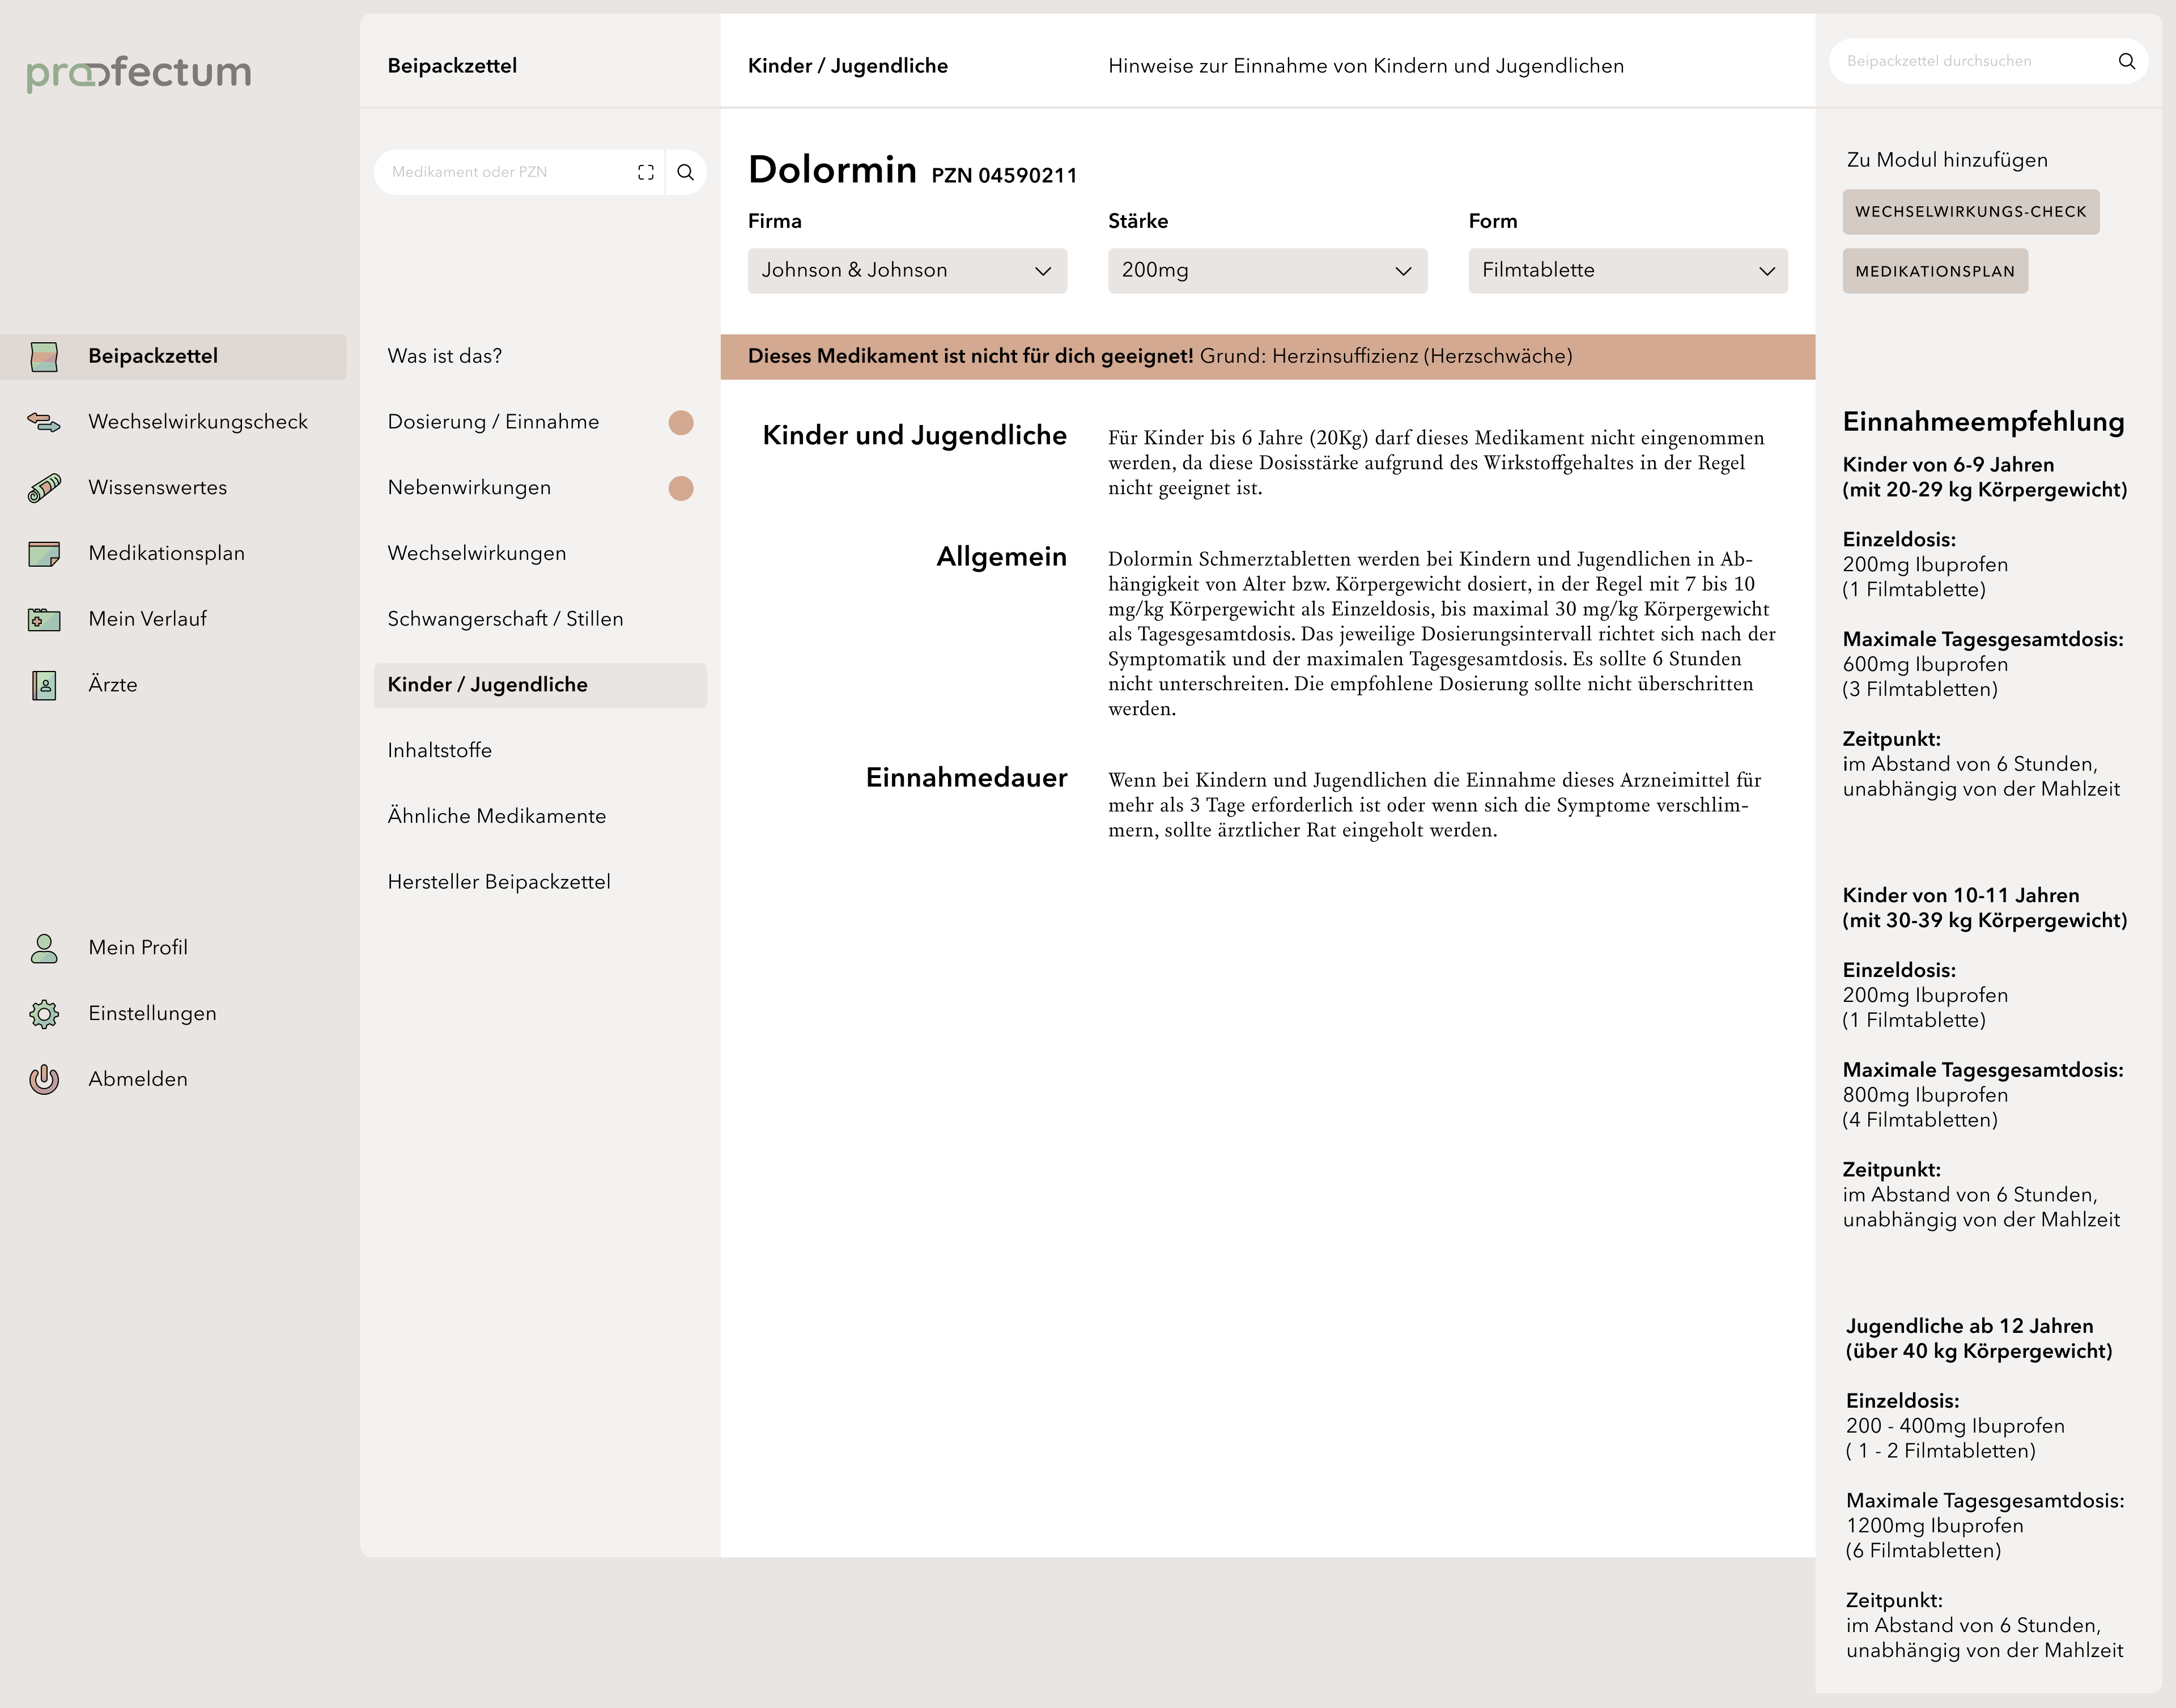2176x1708 pixels.
Task: Expand the Form Filmtablette dropdown
Action: pyautogui.click(x=1627, y=271)
